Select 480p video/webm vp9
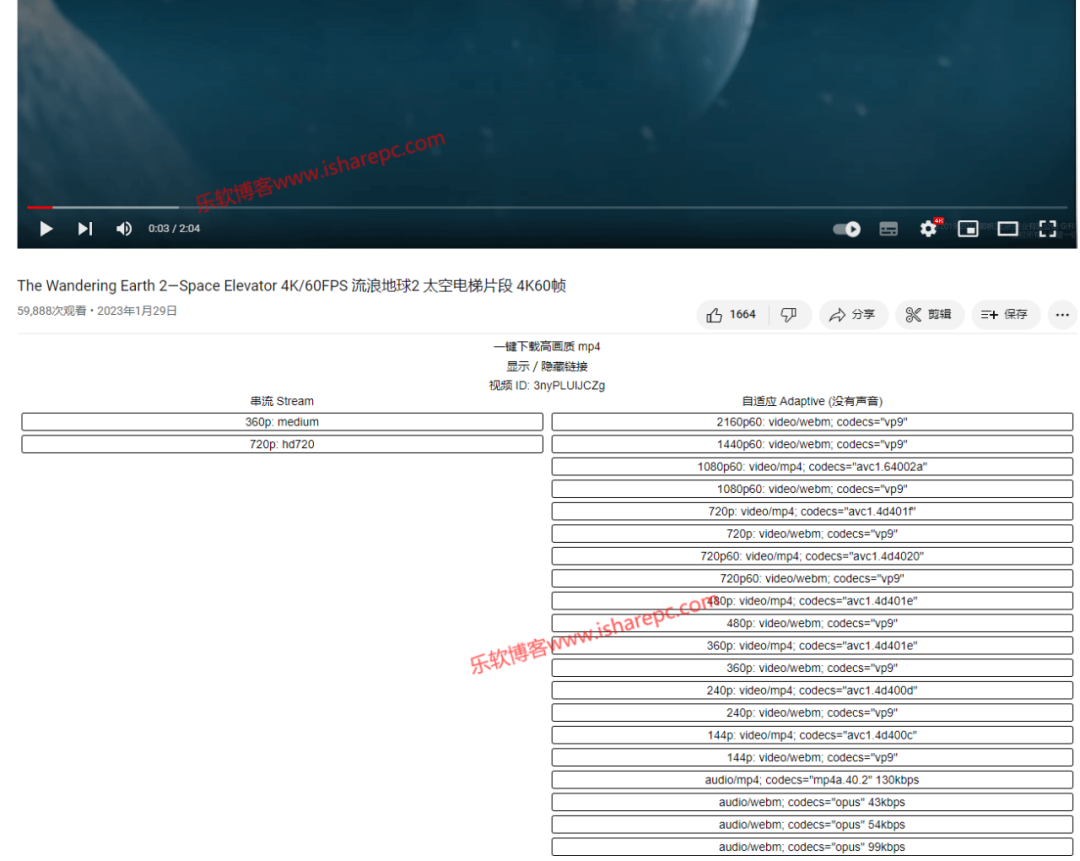Screen dimensions: 1080x861 pos(812,623)
